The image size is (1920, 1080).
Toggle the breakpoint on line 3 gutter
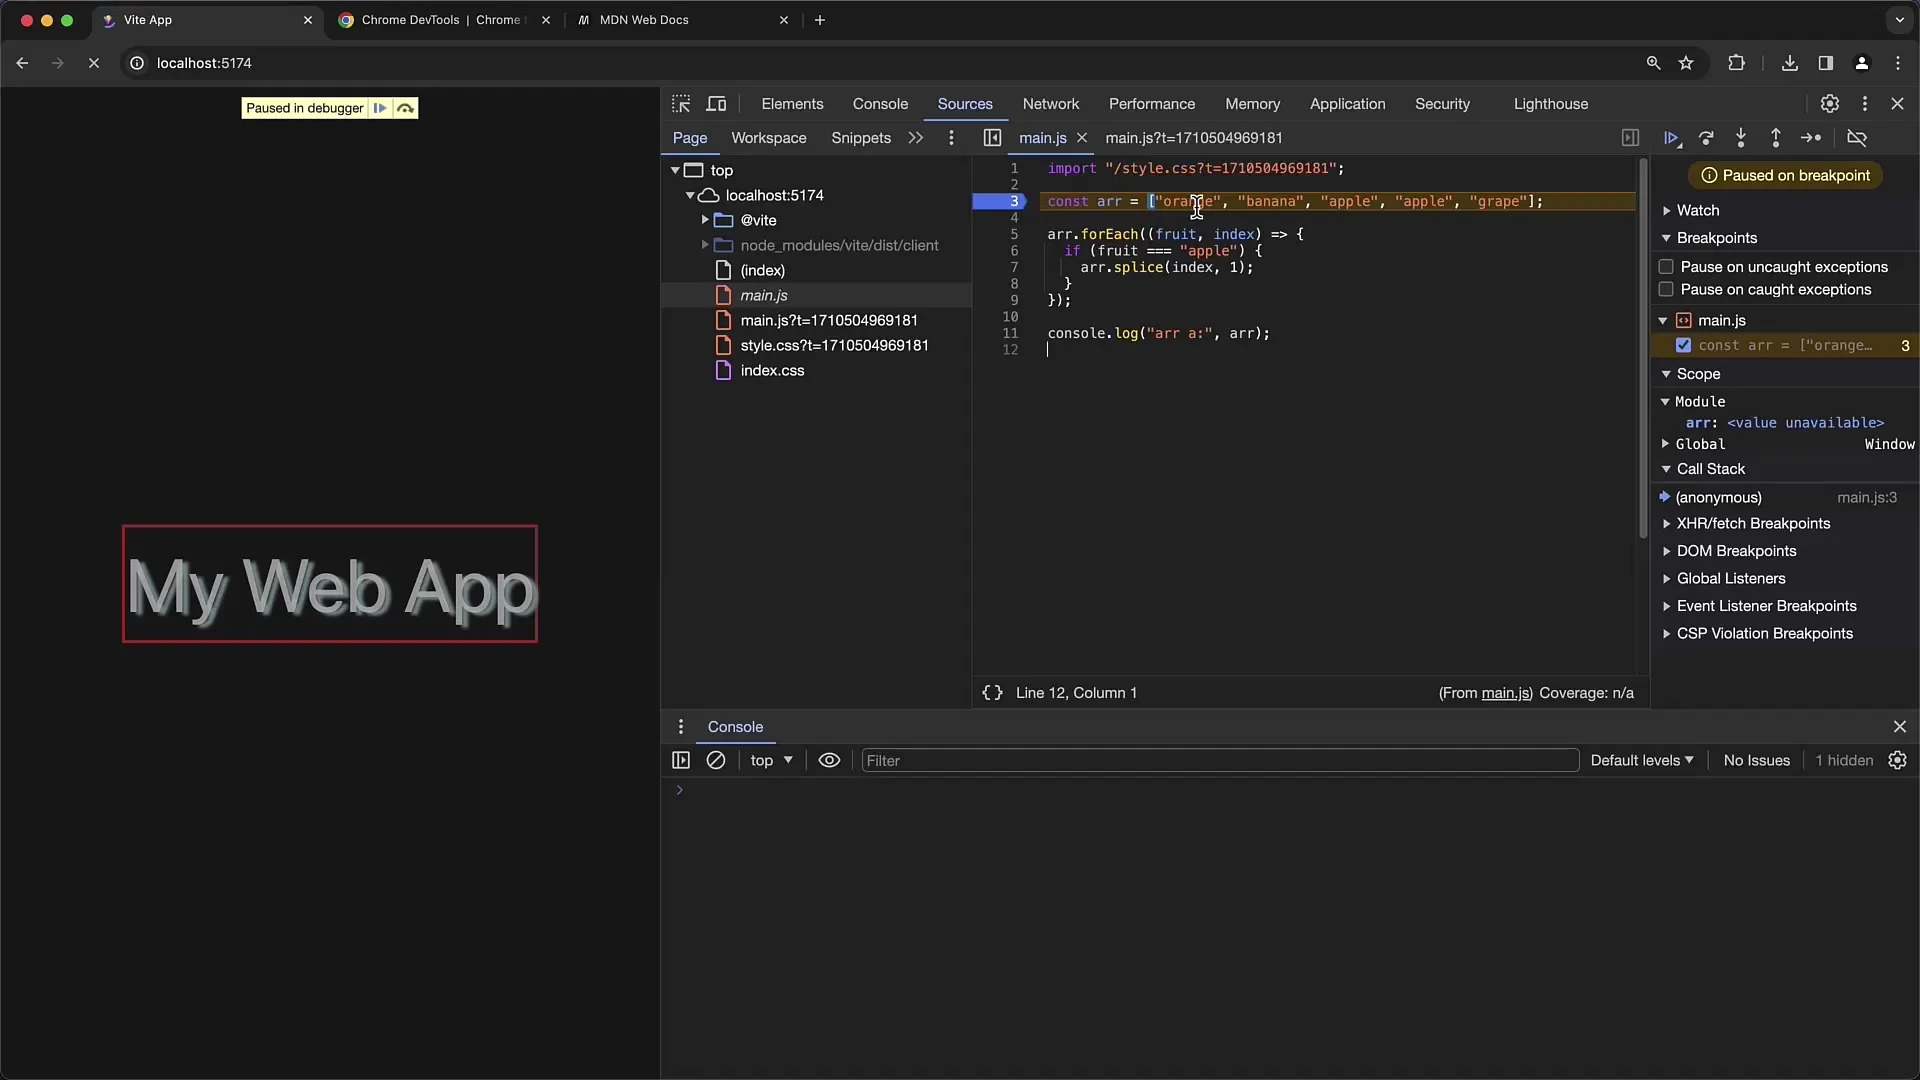(1000, 202)
